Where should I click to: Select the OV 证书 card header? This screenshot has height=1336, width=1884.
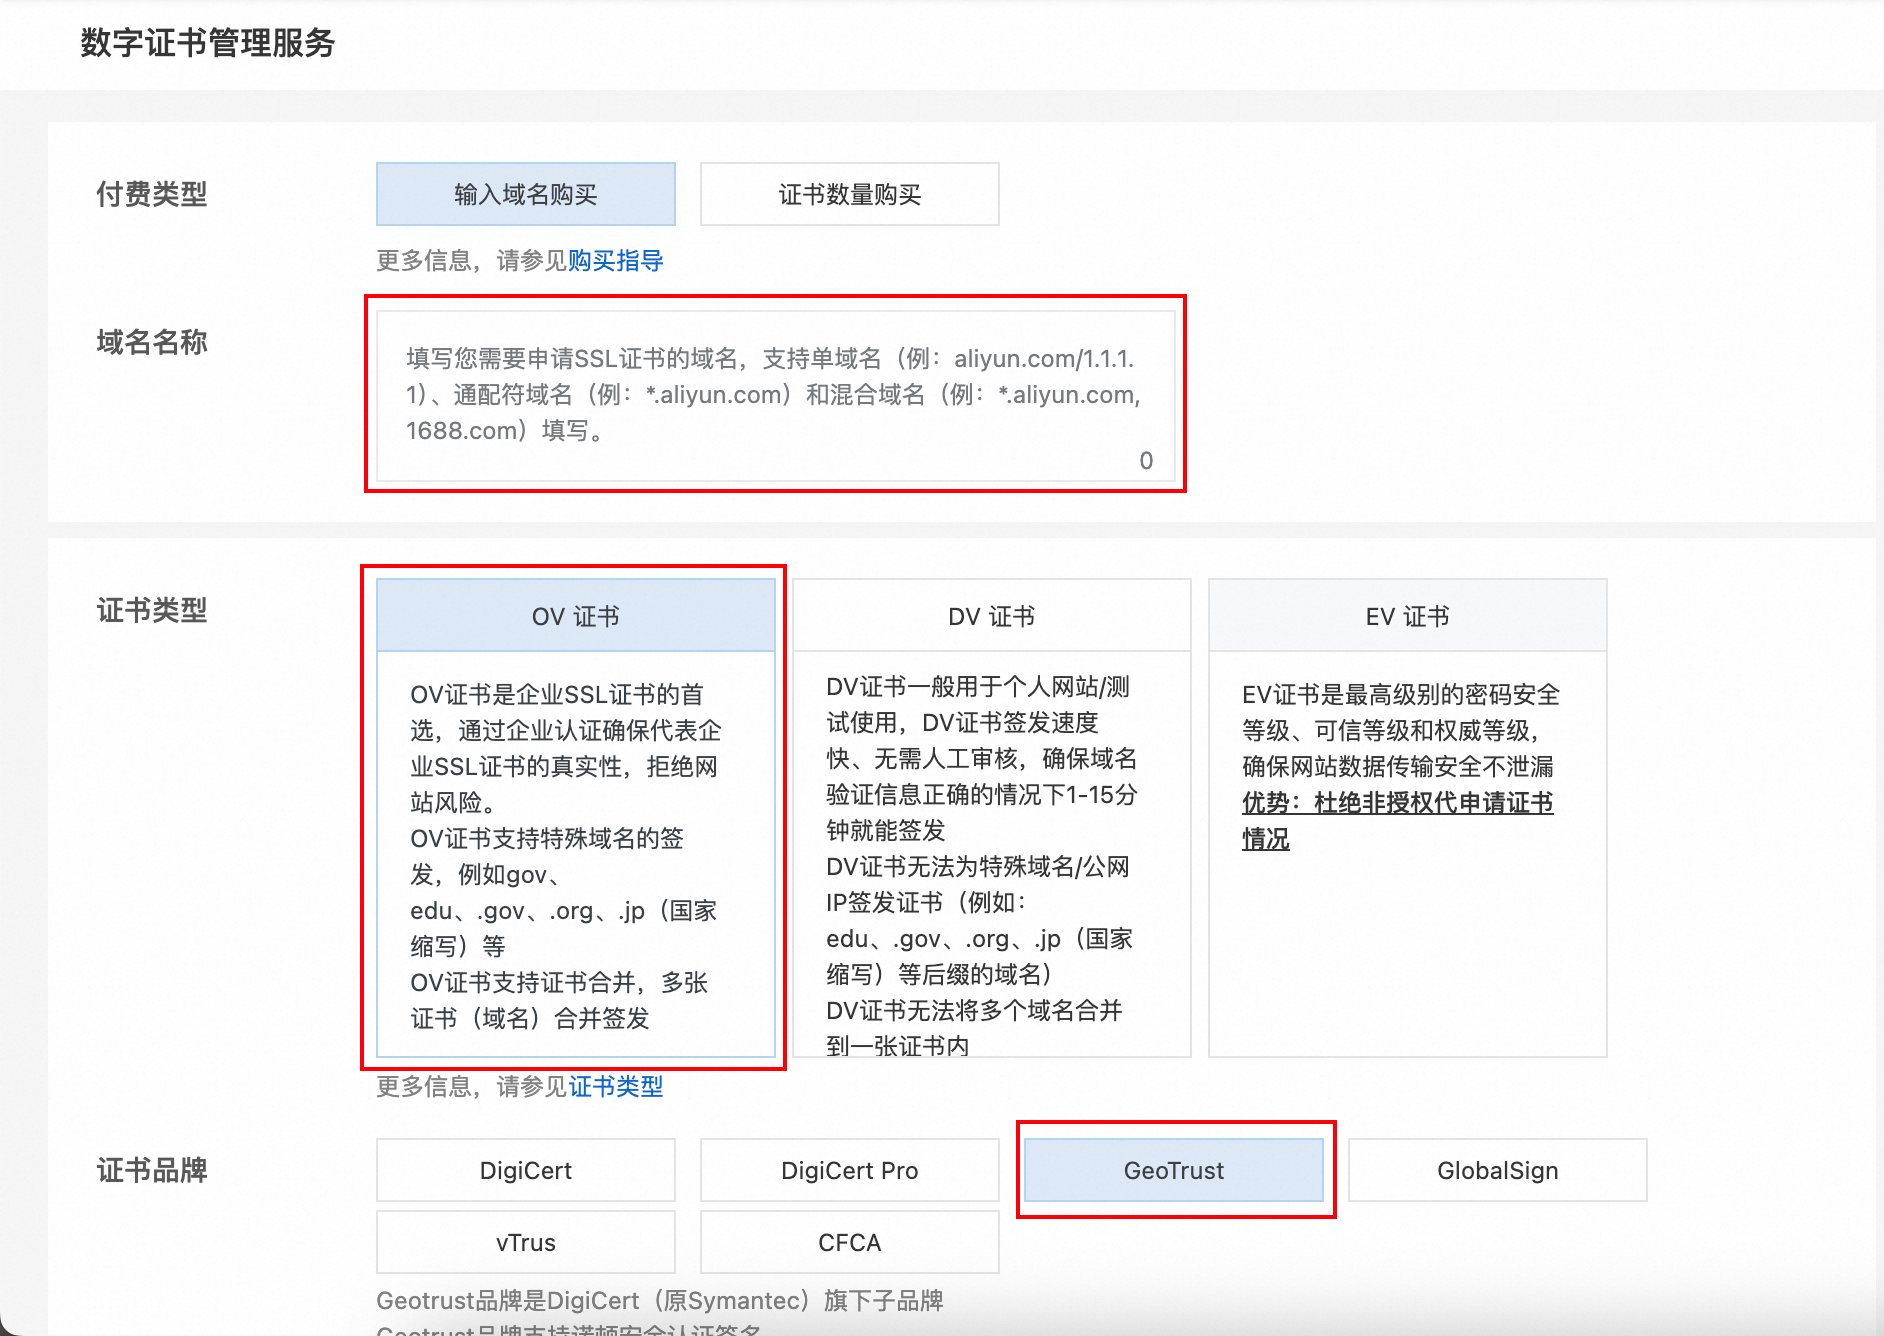pyautogui.click(x=575, y=616)
